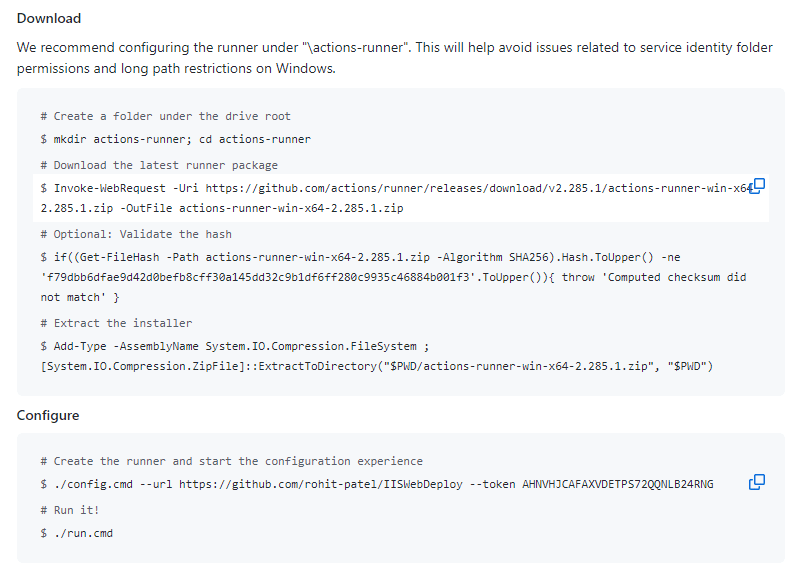The width and height of the screenshot is (807, 577).
Task: Click the 'Optional: Validate the hash' comment
Action: pos(136,234)
